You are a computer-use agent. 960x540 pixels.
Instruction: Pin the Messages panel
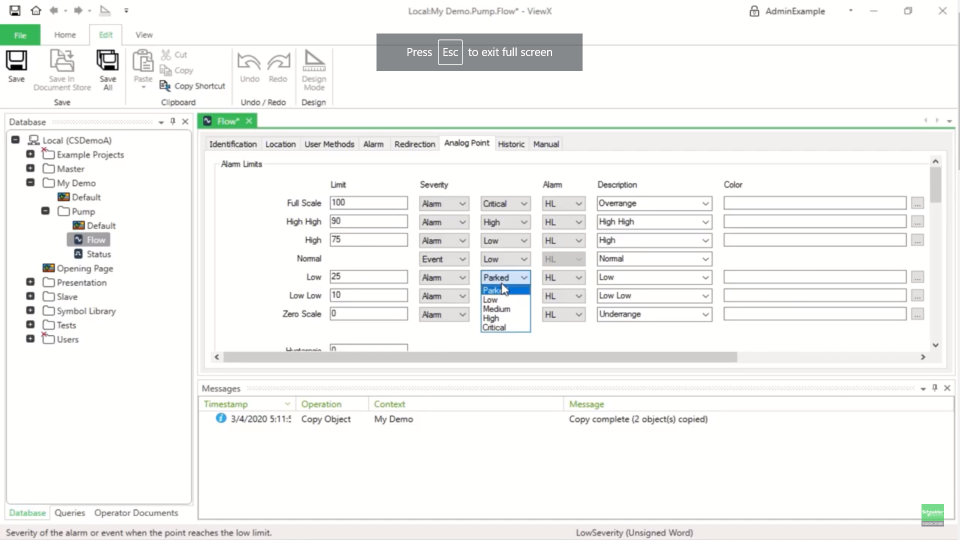click(935, 388)
